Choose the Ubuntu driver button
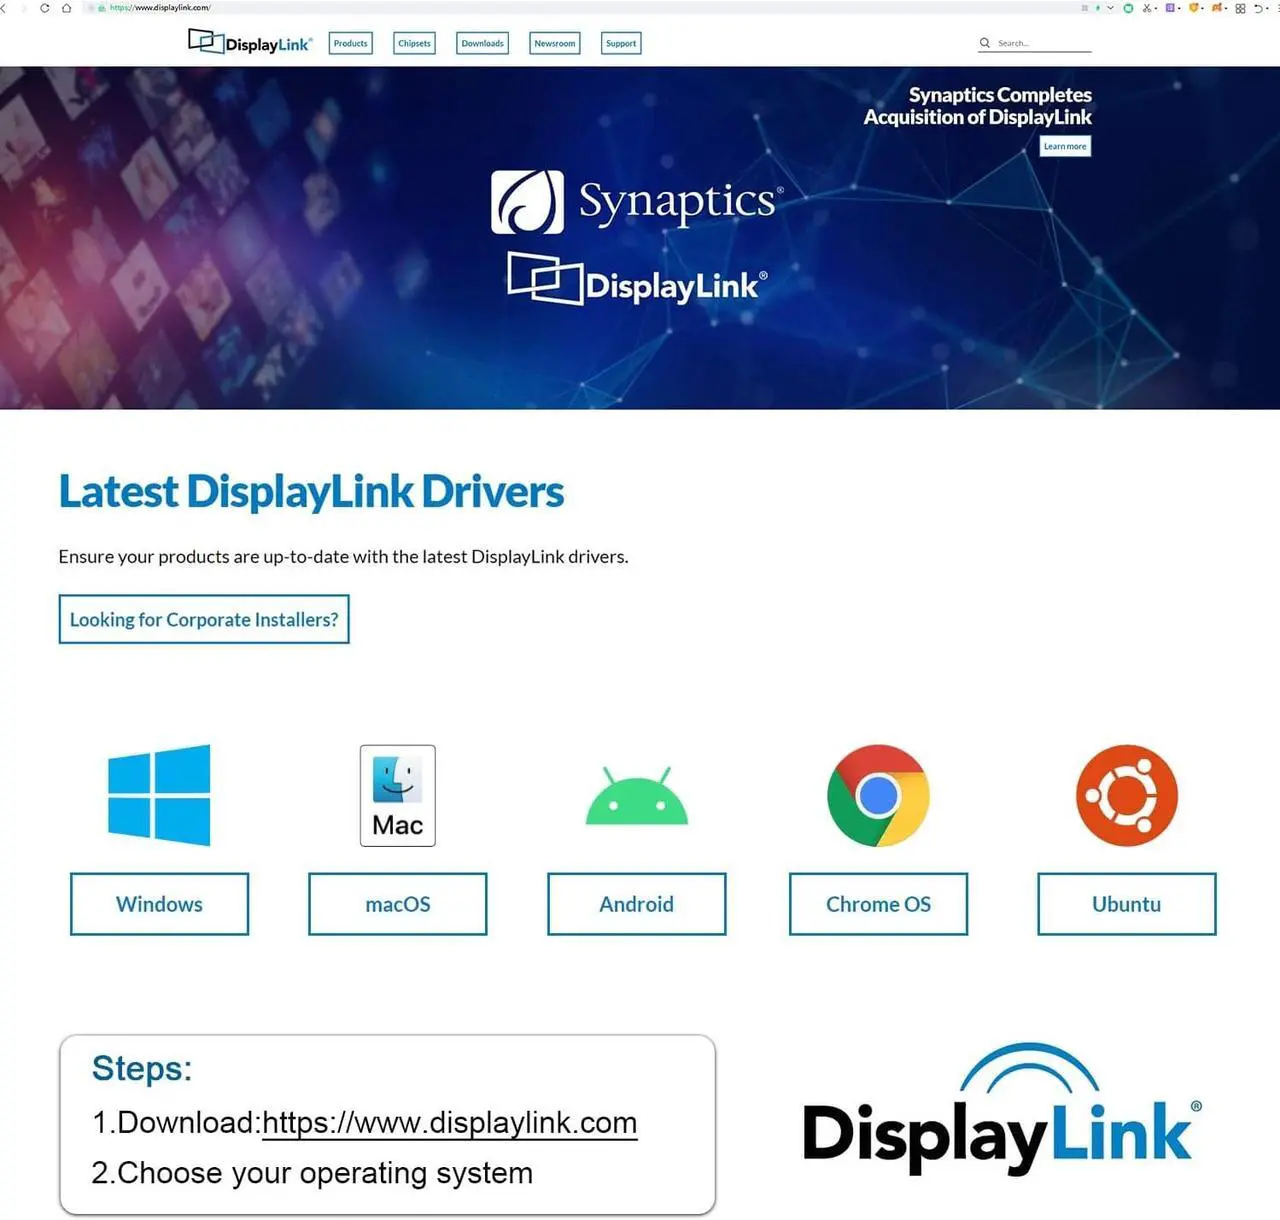1280x1220 pixels. [1127, 904]
